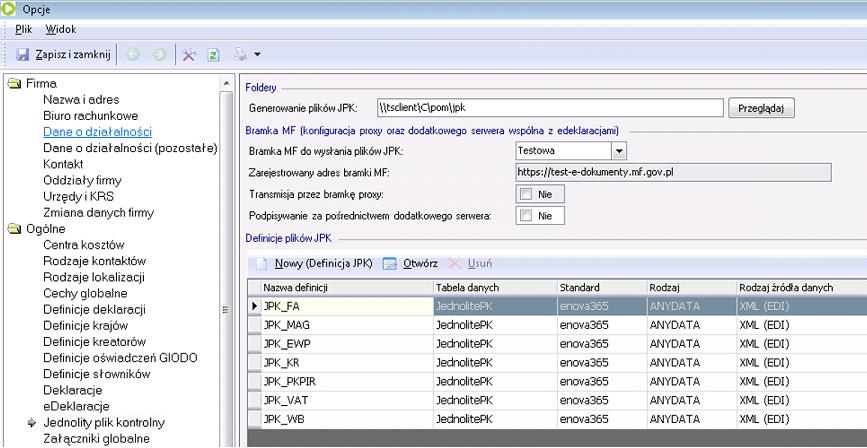Select the JPK_EWP definition row
867x448 pixels.
tap(557, 344)
